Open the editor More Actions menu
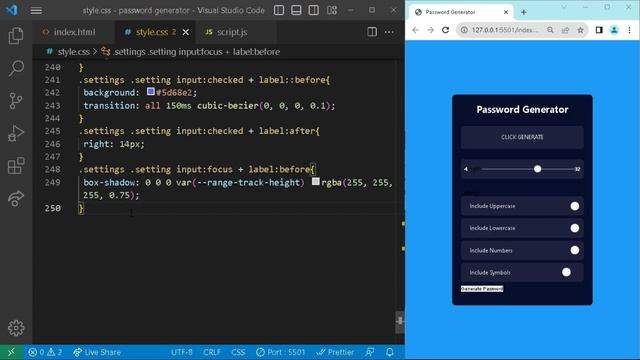 389,32
